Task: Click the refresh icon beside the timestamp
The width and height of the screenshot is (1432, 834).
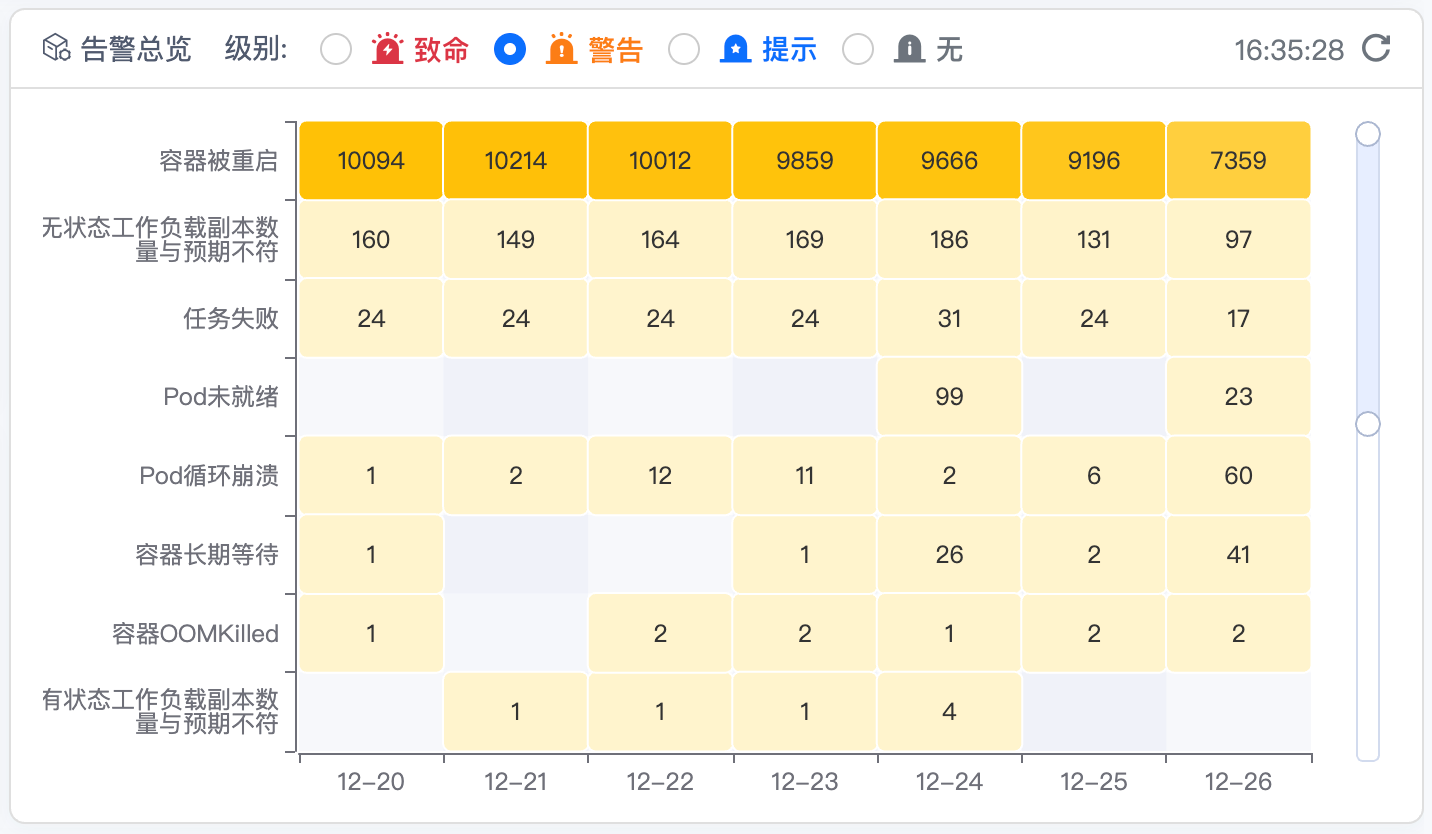Action: click(1377, 48)
